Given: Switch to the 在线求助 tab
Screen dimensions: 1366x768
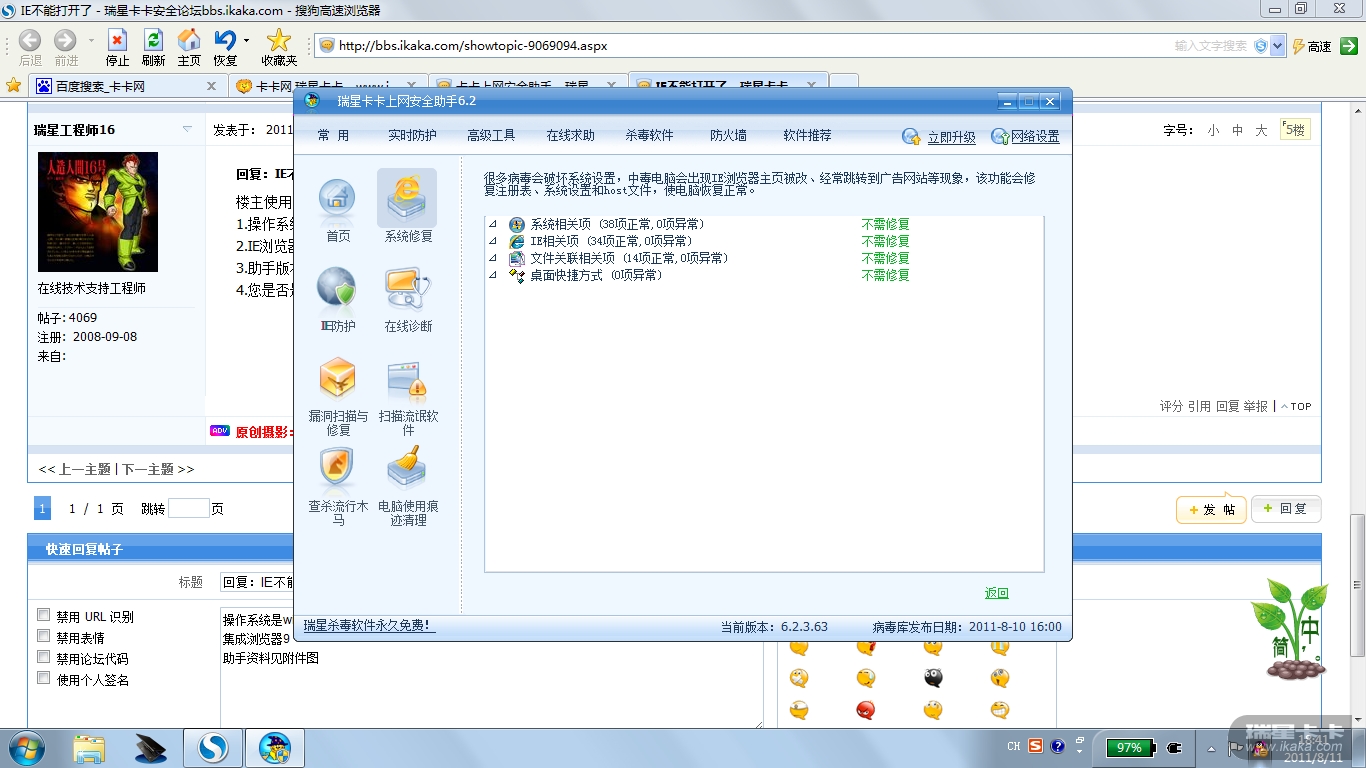Looking at the screenshot, I should [570, 136].
